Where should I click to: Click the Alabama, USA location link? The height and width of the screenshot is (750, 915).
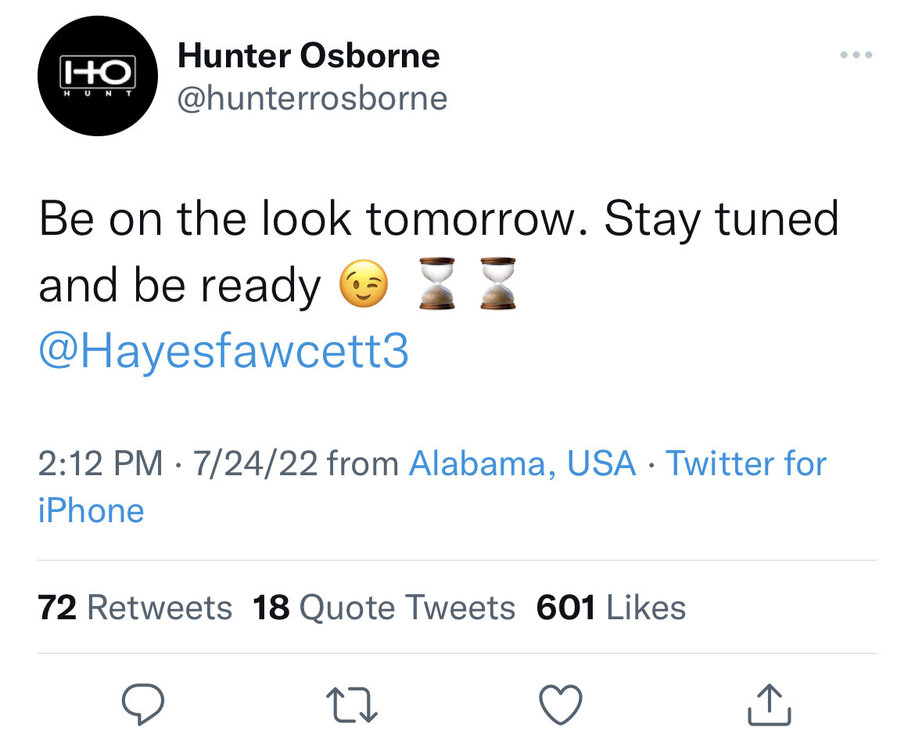click(522, 464)
